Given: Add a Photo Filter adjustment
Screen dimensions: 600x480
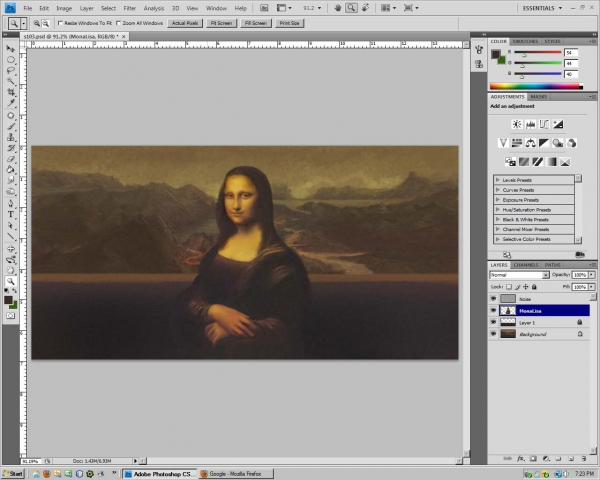Looking at the screenshot, I should (558, 143).
